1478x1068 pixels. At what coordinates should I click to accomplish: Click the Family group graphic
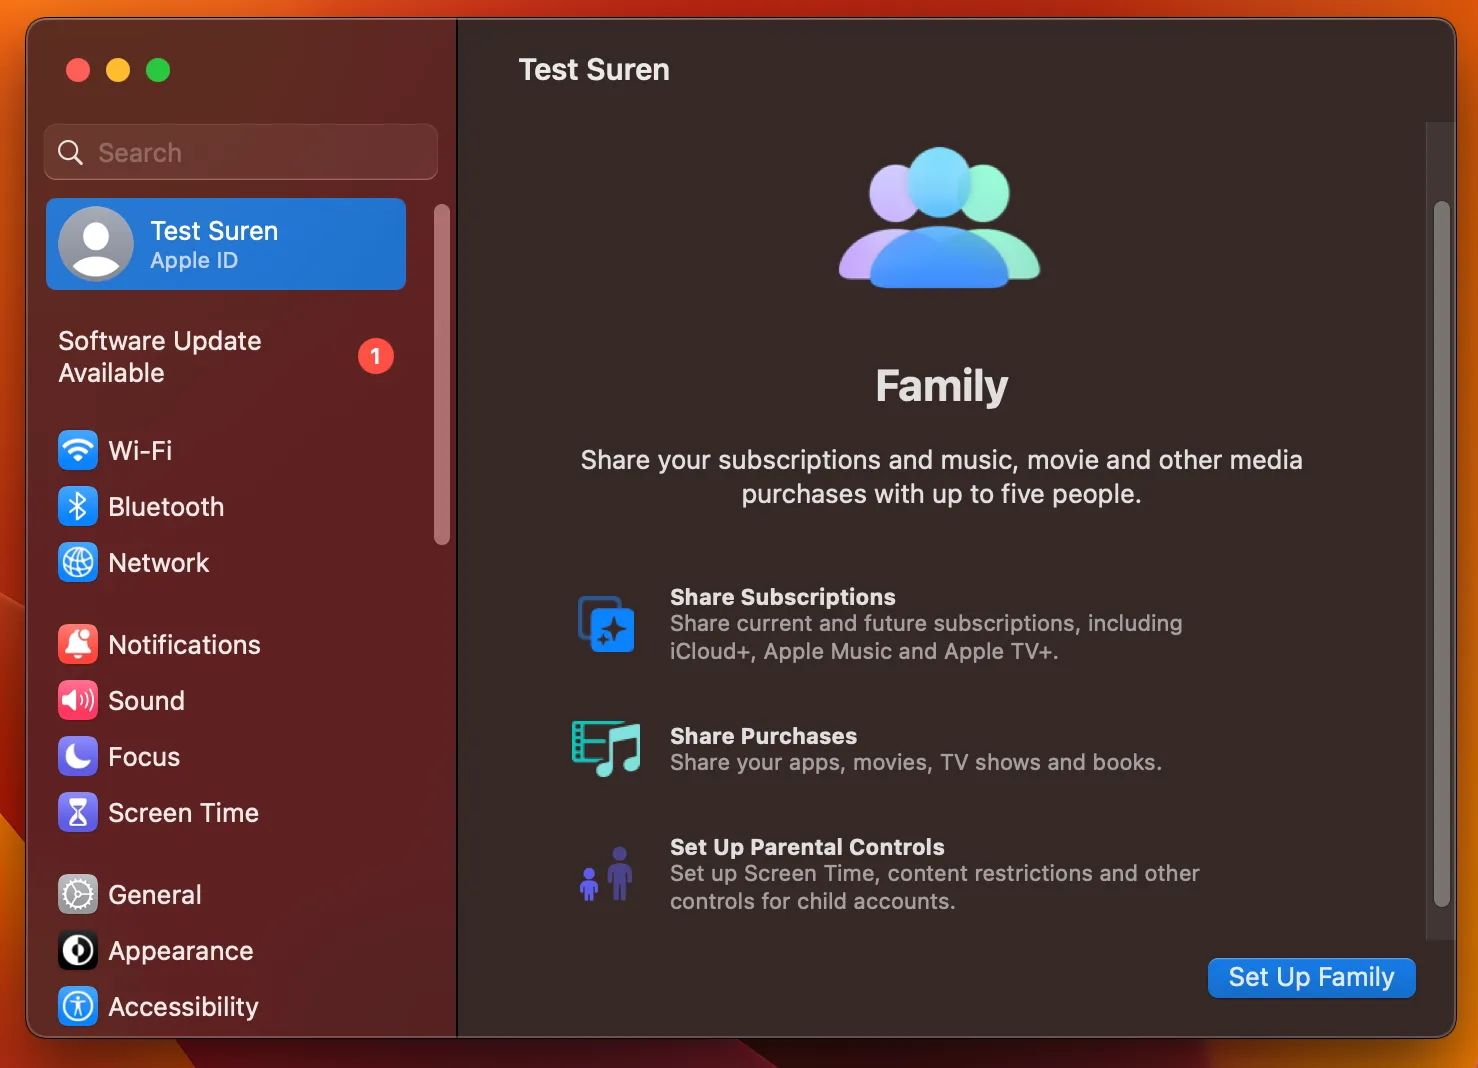(941, 217)
